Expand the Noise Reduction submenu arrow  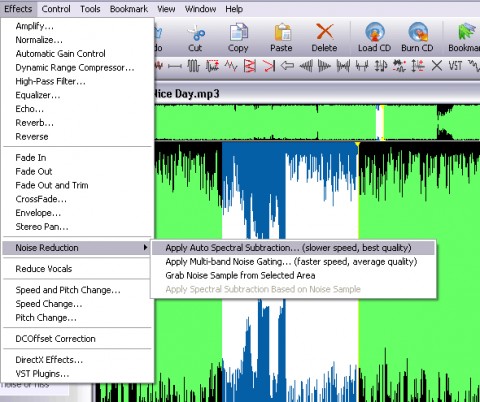point(145,247)
